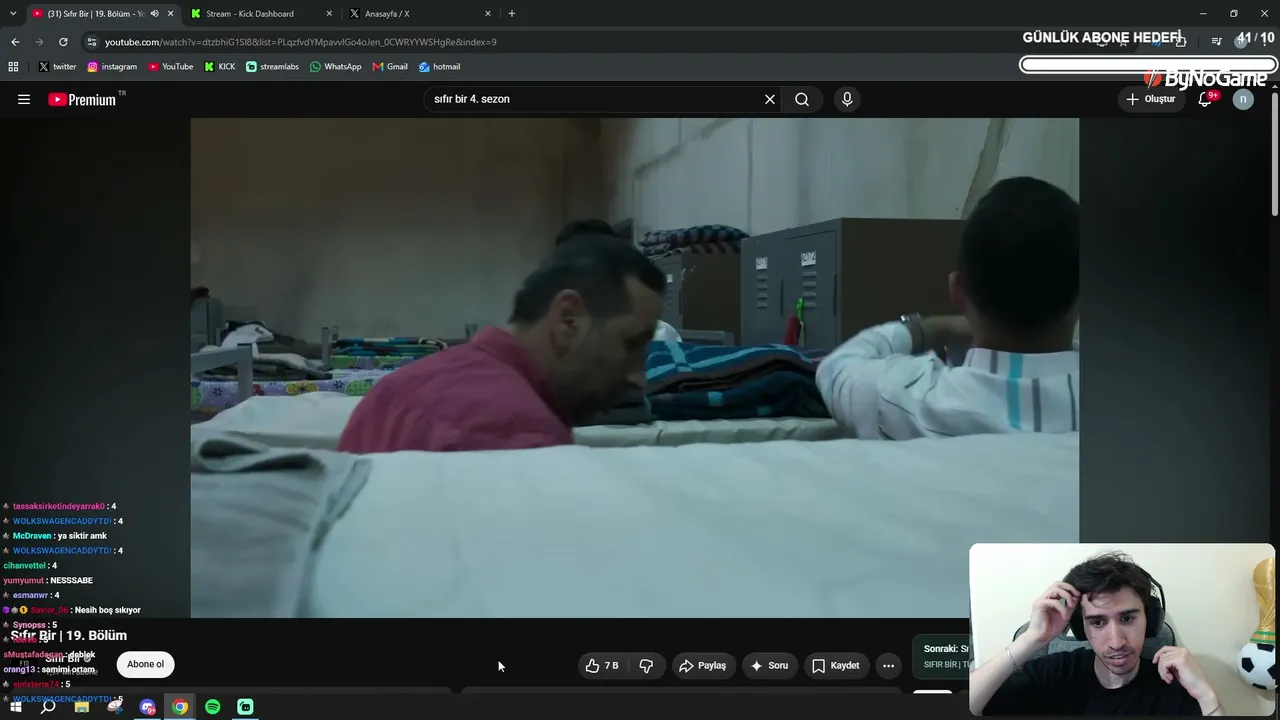Open the Chrome apps grid shortcut
Screen dimensions: 1280x720
pyautogui.click(x=13, y=67)
